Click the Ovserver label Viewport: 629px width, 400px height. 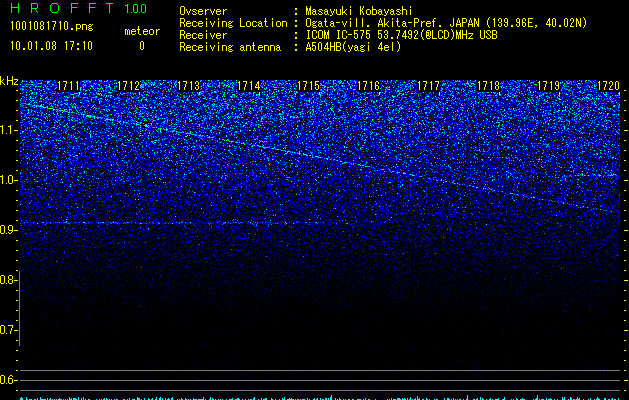tap(203, 11)
